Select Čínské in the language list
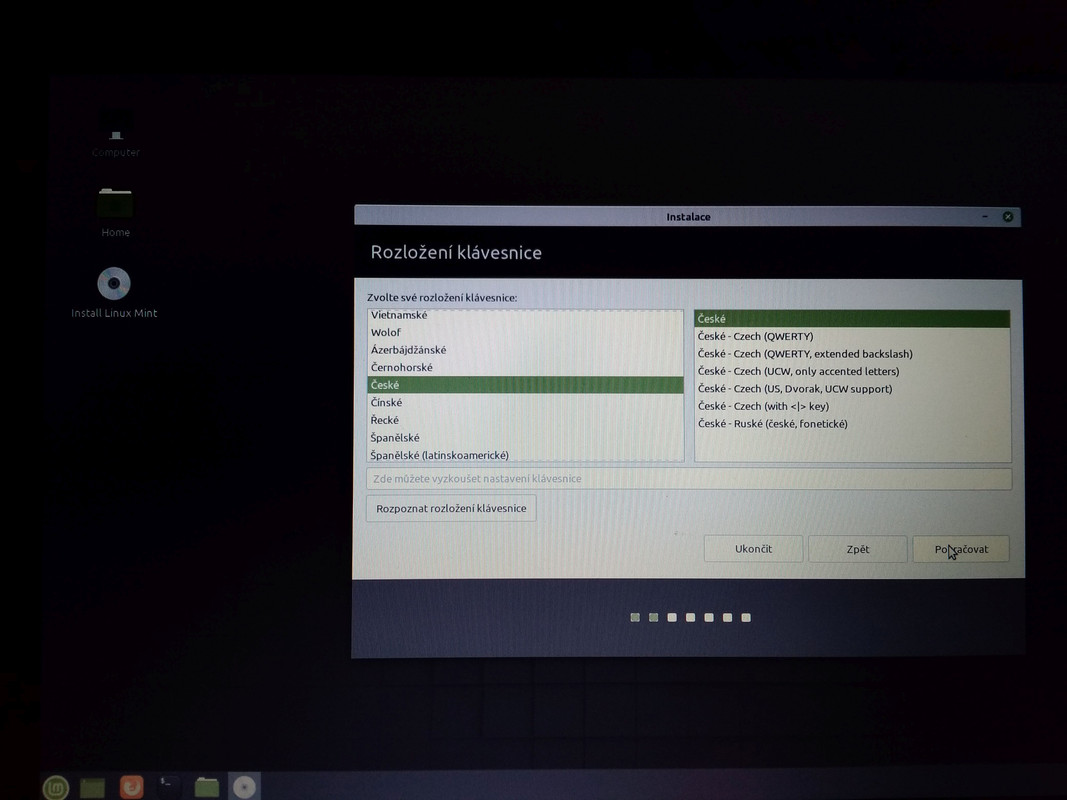The image size is (1067, 800). [x=525, y=403]
